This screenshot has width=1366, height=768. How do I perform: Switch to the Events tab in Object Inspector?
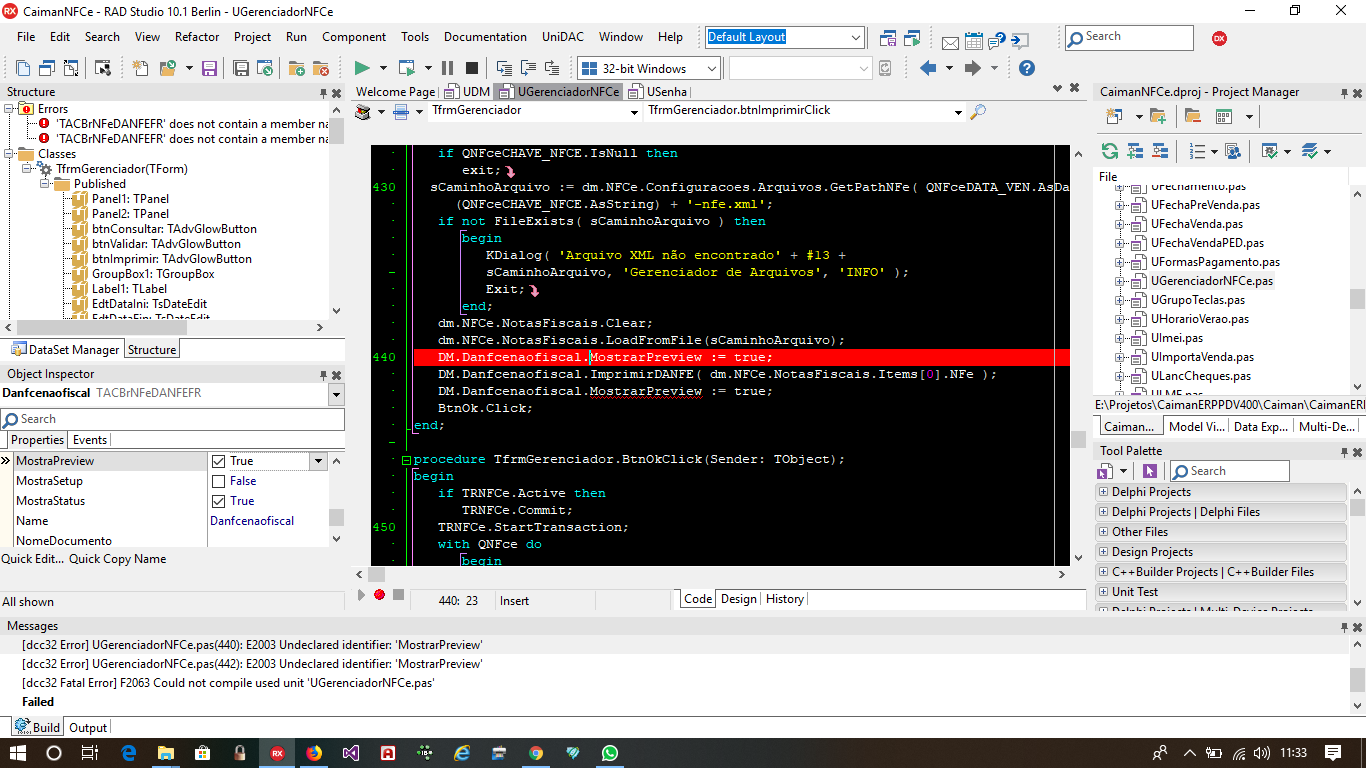pyautogui.click(x=90, y=440)
